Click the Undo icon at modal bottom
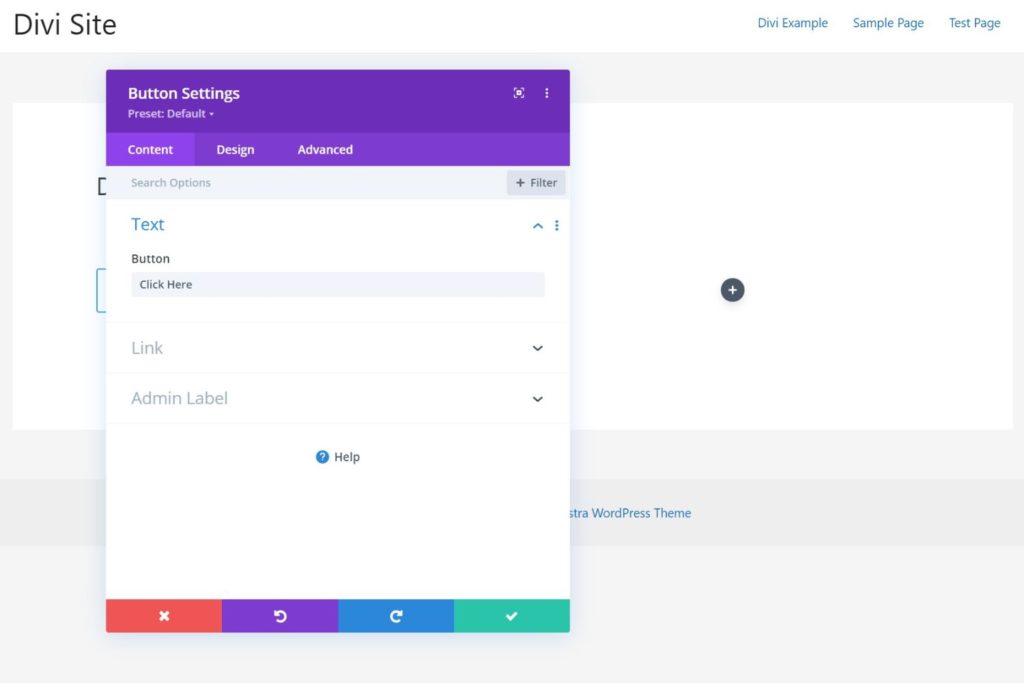Screen dimensions: 1024x683 click(281, 615)
